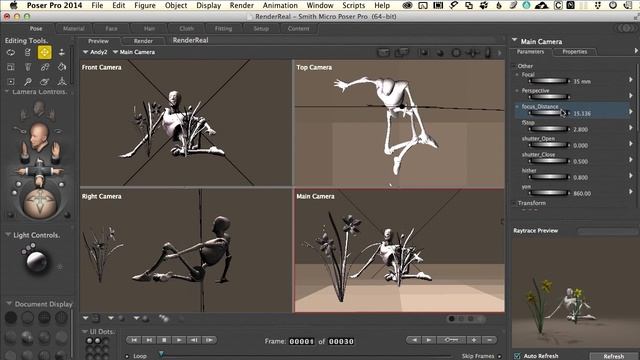Click the area render icon in preview toolbar
Image resolution: width=640 pixels, height=360 pixels.
tap(402, 53)
